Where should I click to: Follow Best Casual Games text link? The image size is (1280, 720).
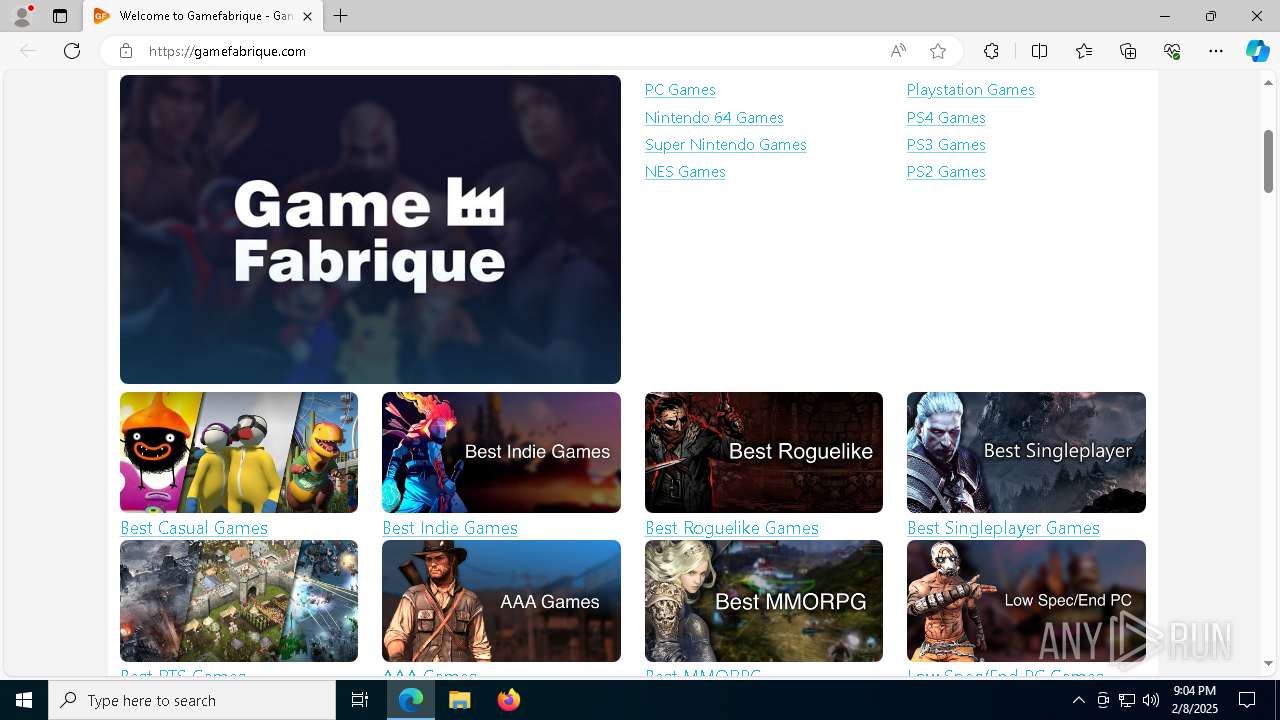194,528
